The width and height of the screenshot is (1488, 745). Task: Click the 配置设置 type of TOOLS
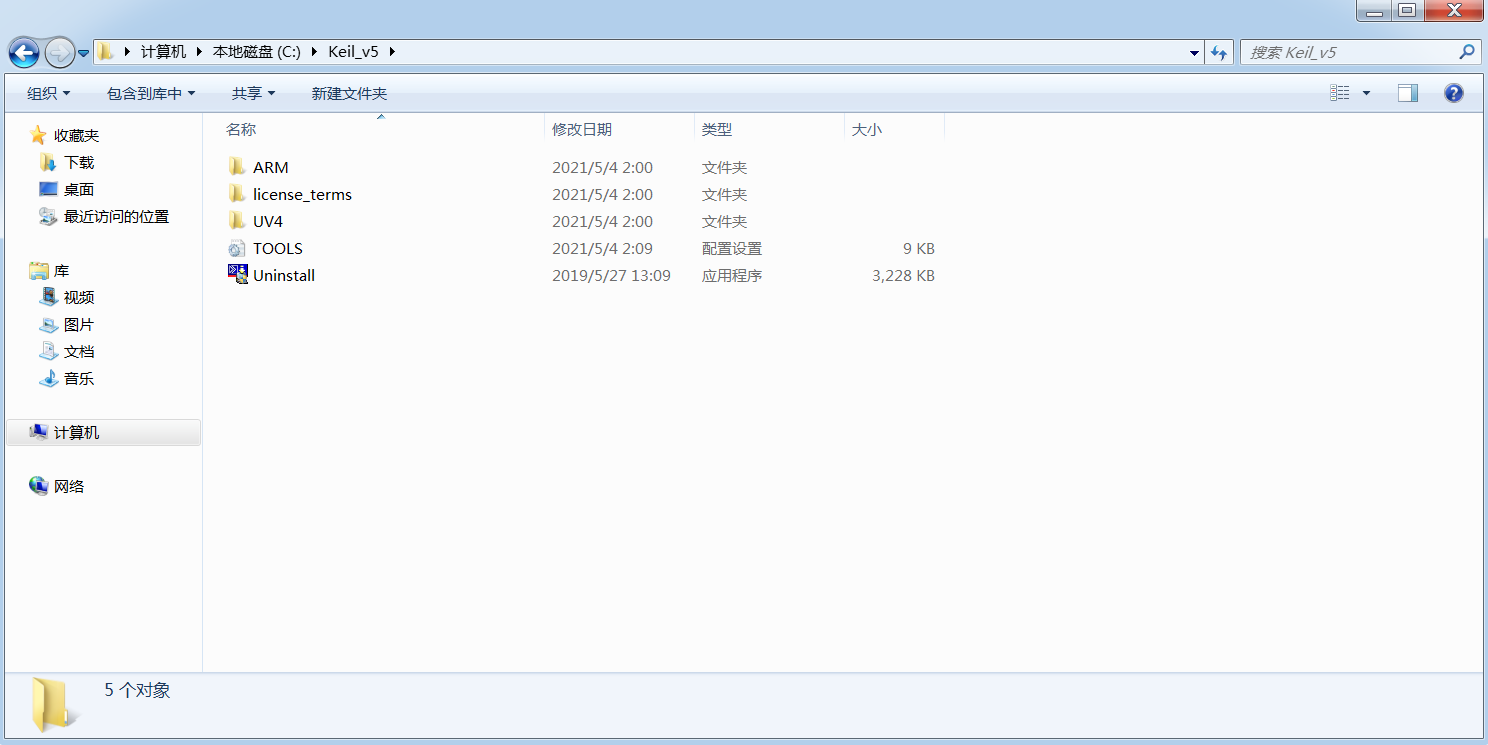(x=732, y=249)
